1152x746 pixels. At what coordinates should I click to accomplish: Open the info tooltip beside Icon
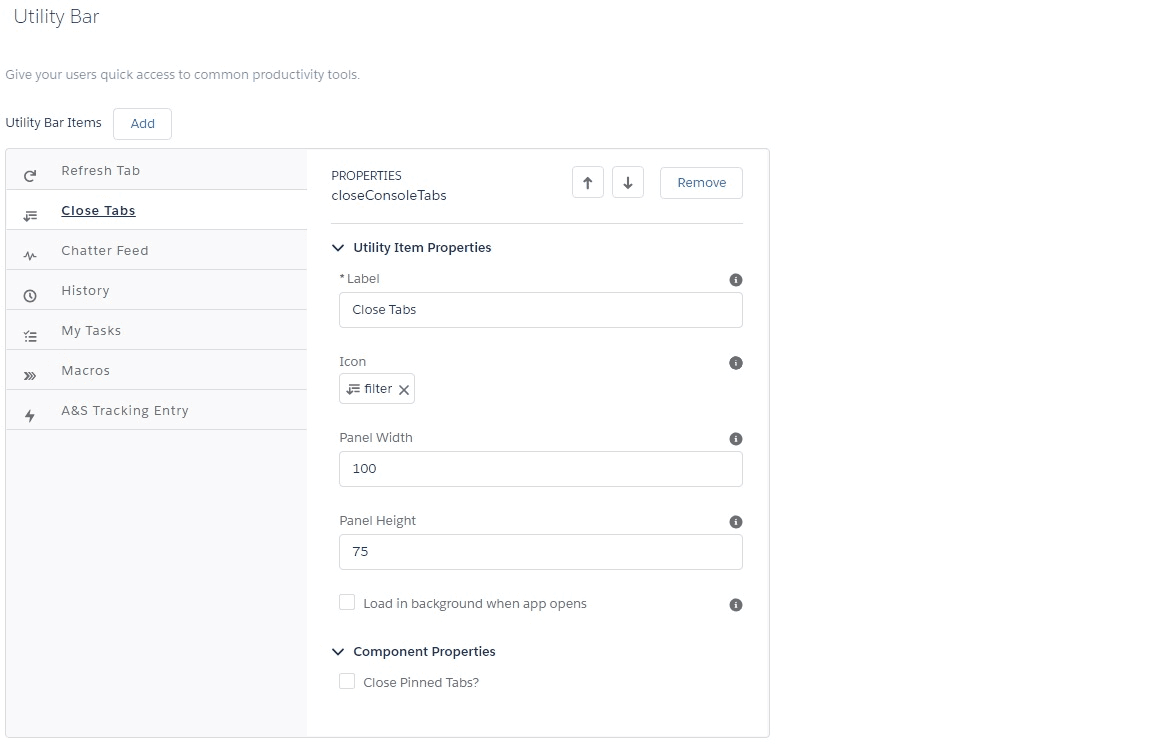[x=735, y=363]
